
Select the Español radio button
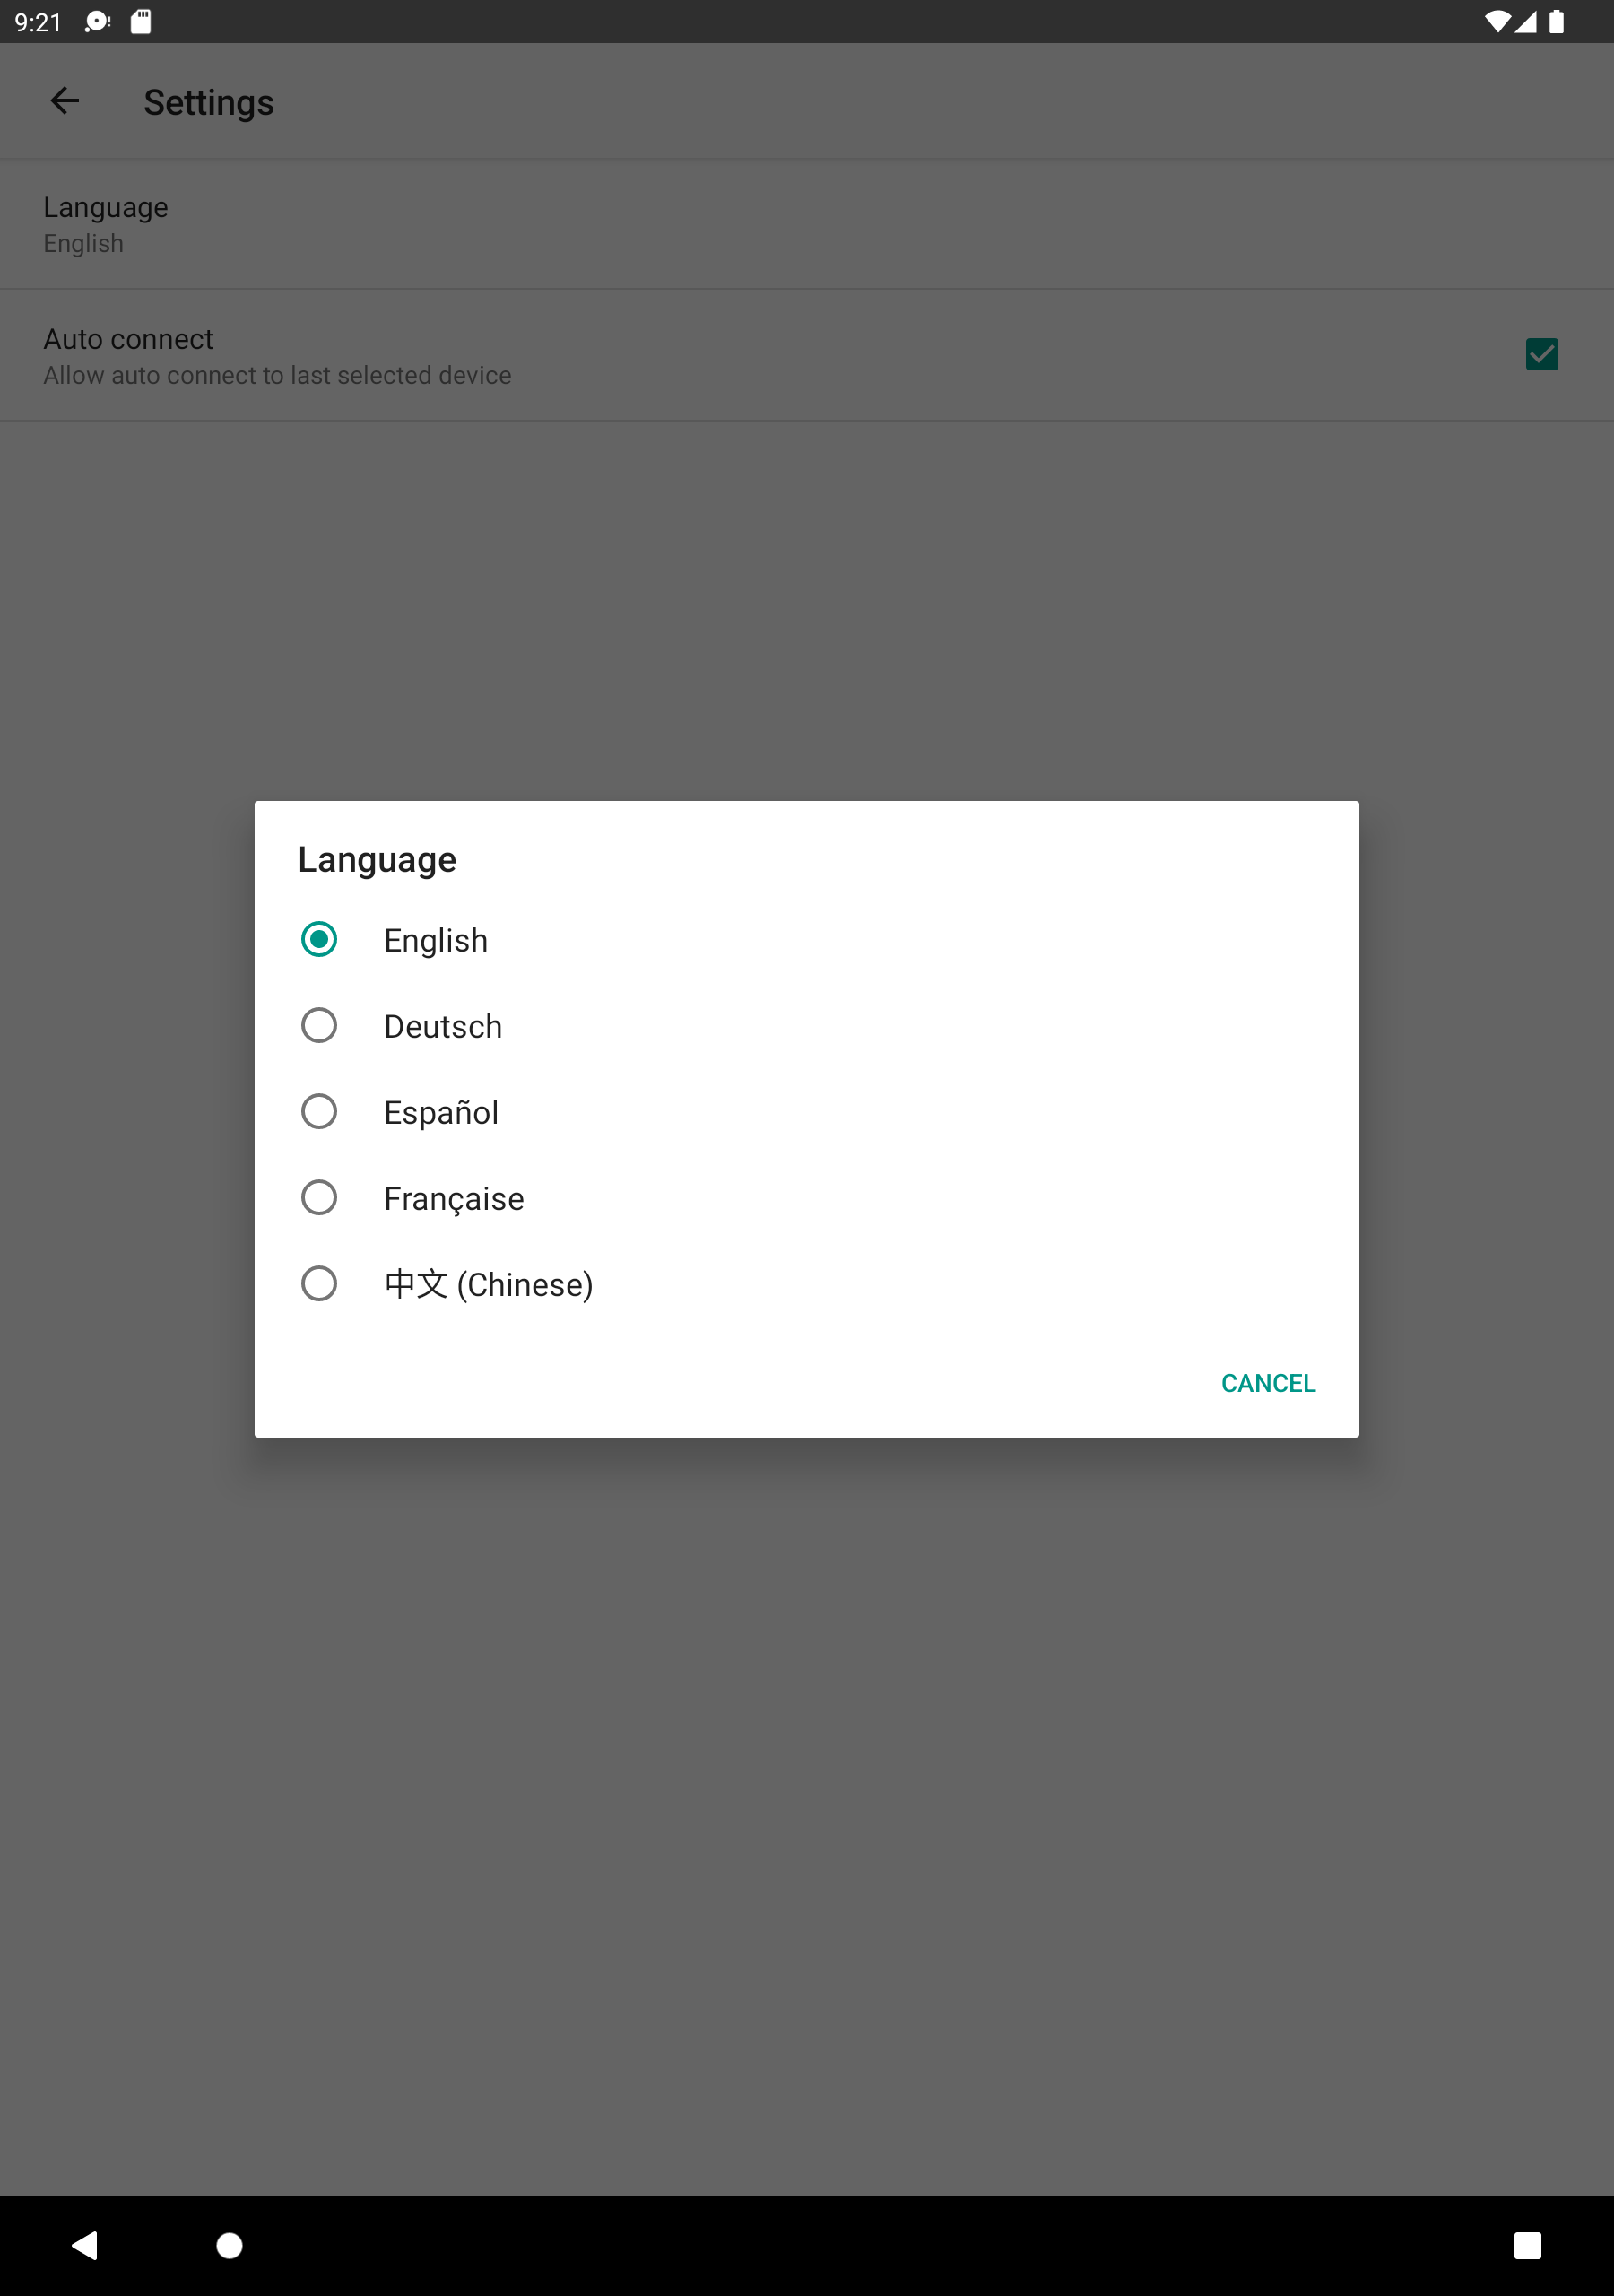319,1111
